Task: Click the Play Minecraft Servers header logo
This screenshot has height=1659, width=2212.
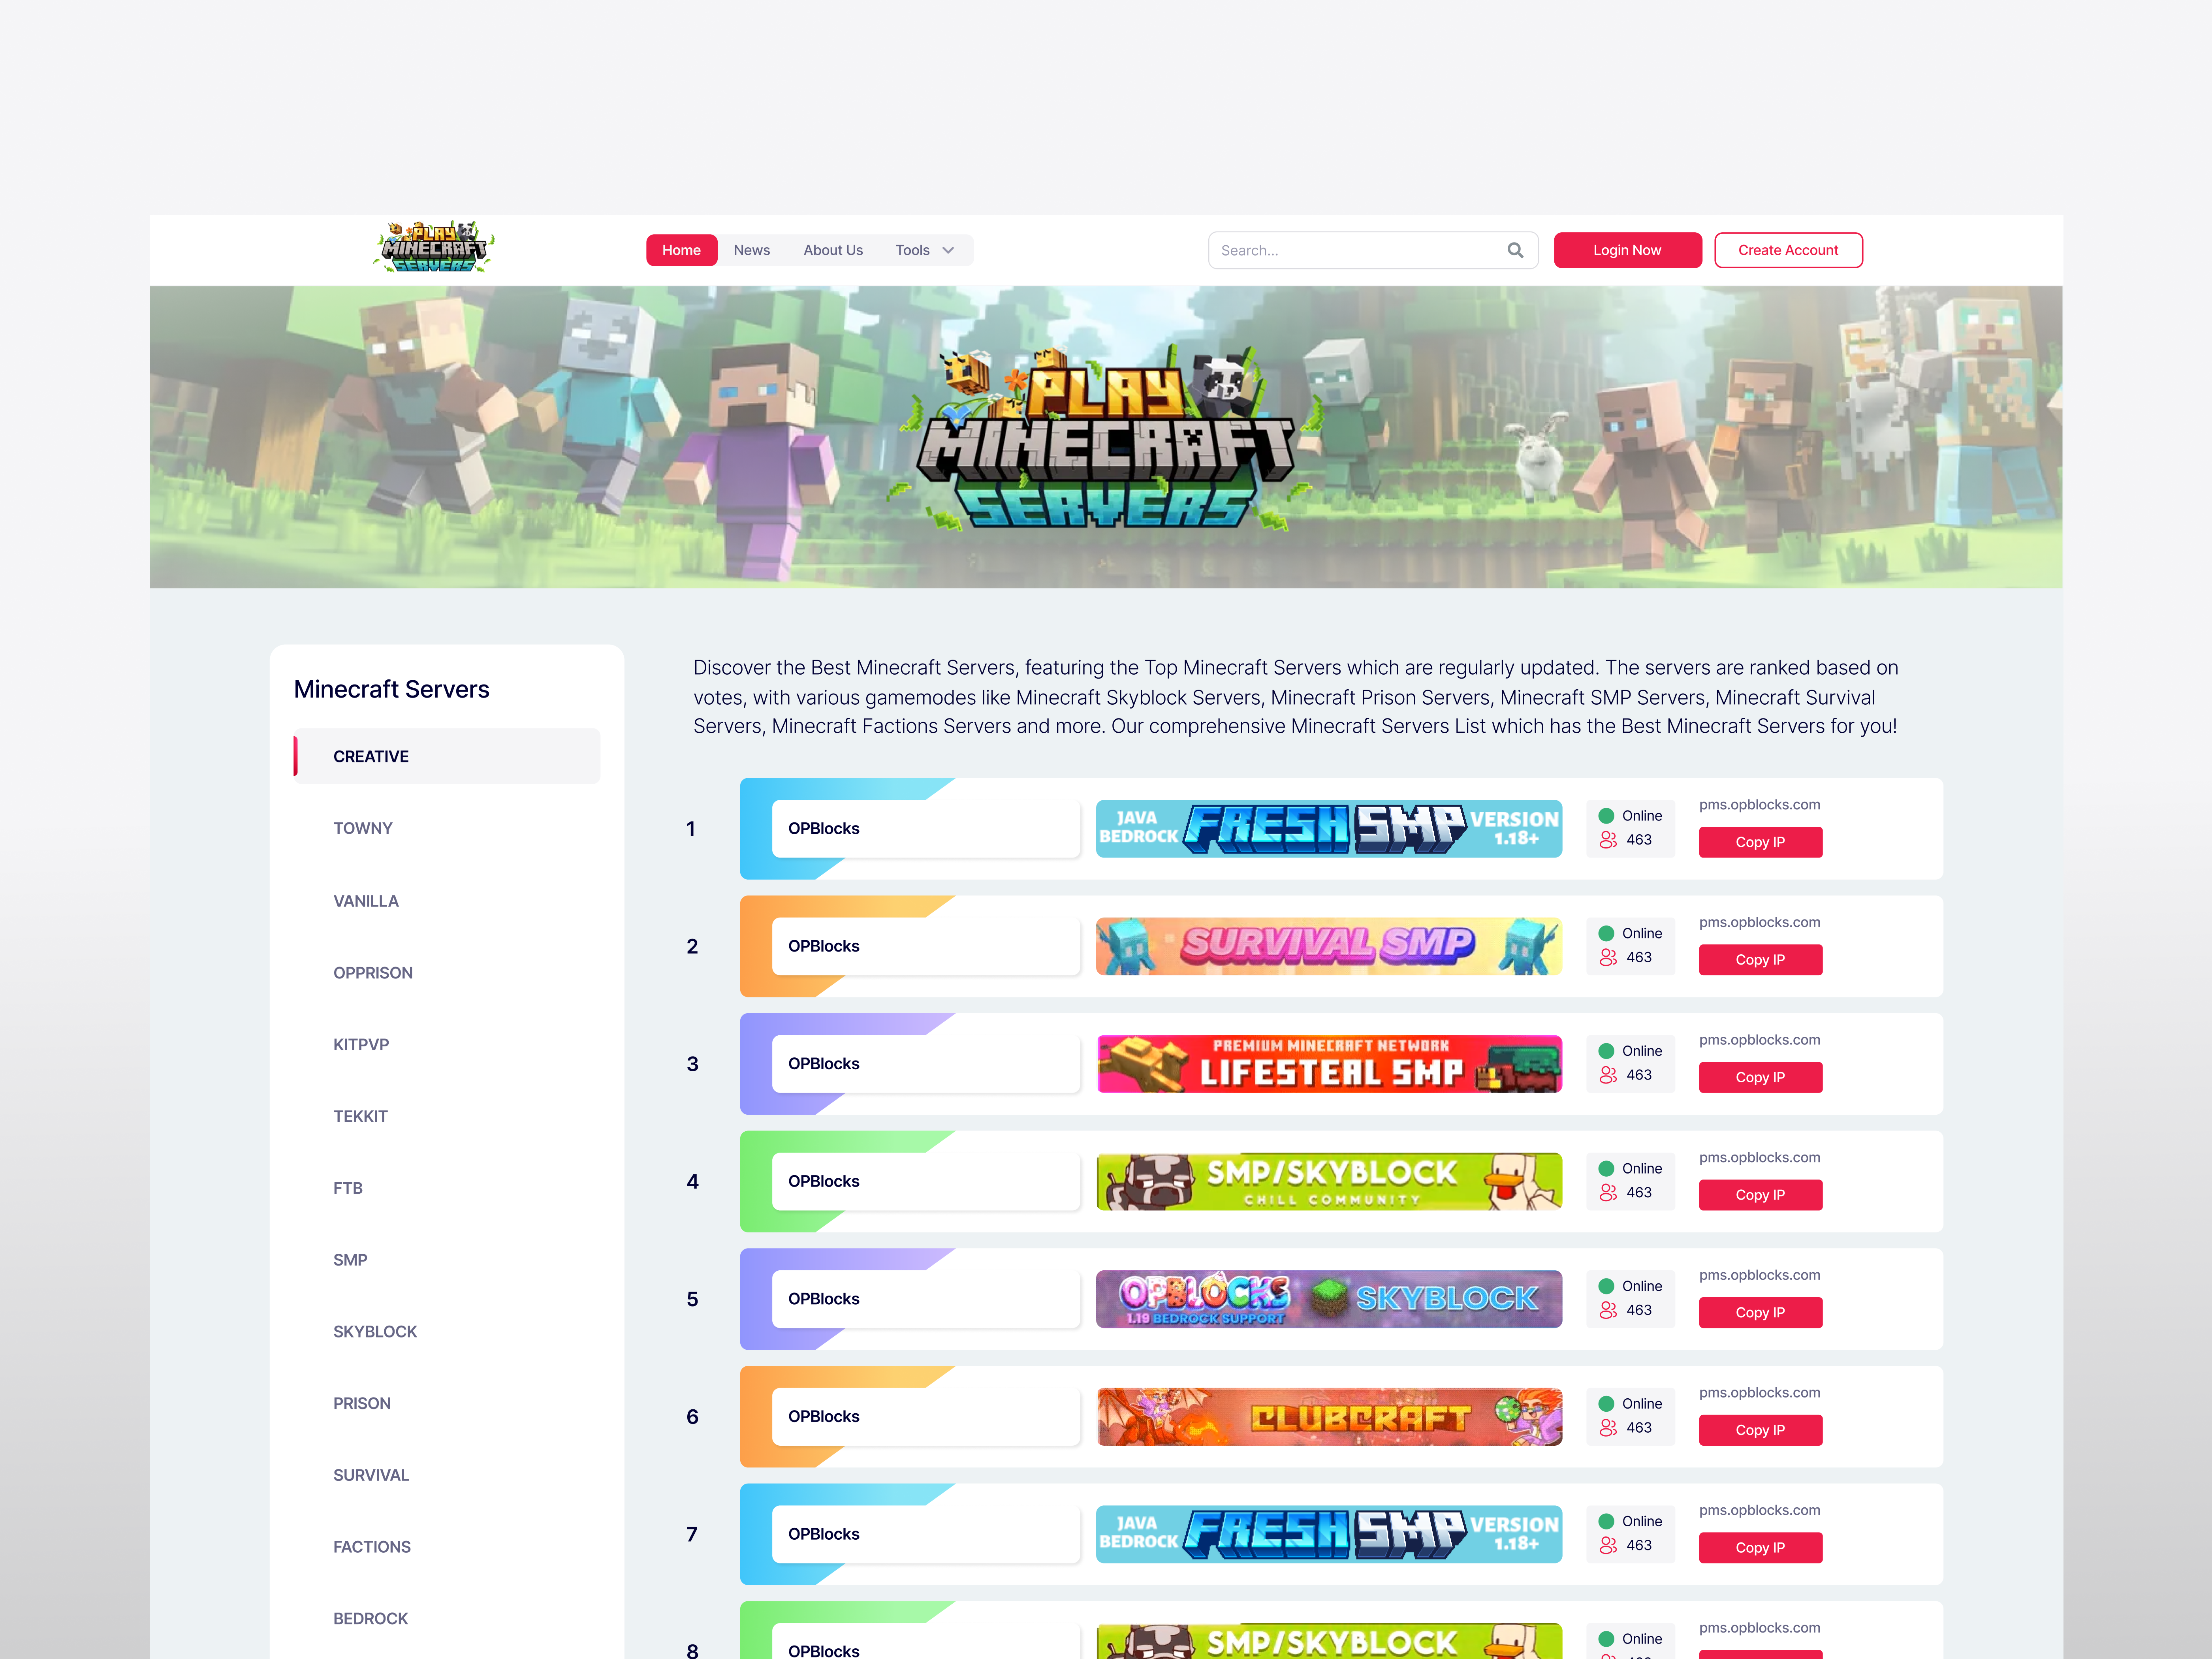Action: coord(434,247)
